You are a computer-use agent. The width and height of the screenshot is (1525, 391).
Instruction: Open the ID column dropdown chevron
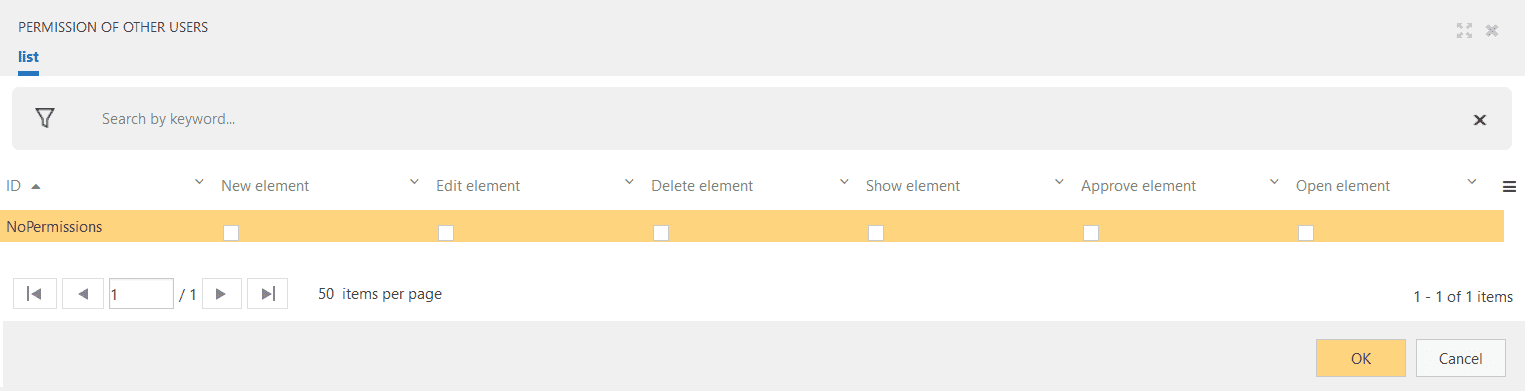[199, 182]
